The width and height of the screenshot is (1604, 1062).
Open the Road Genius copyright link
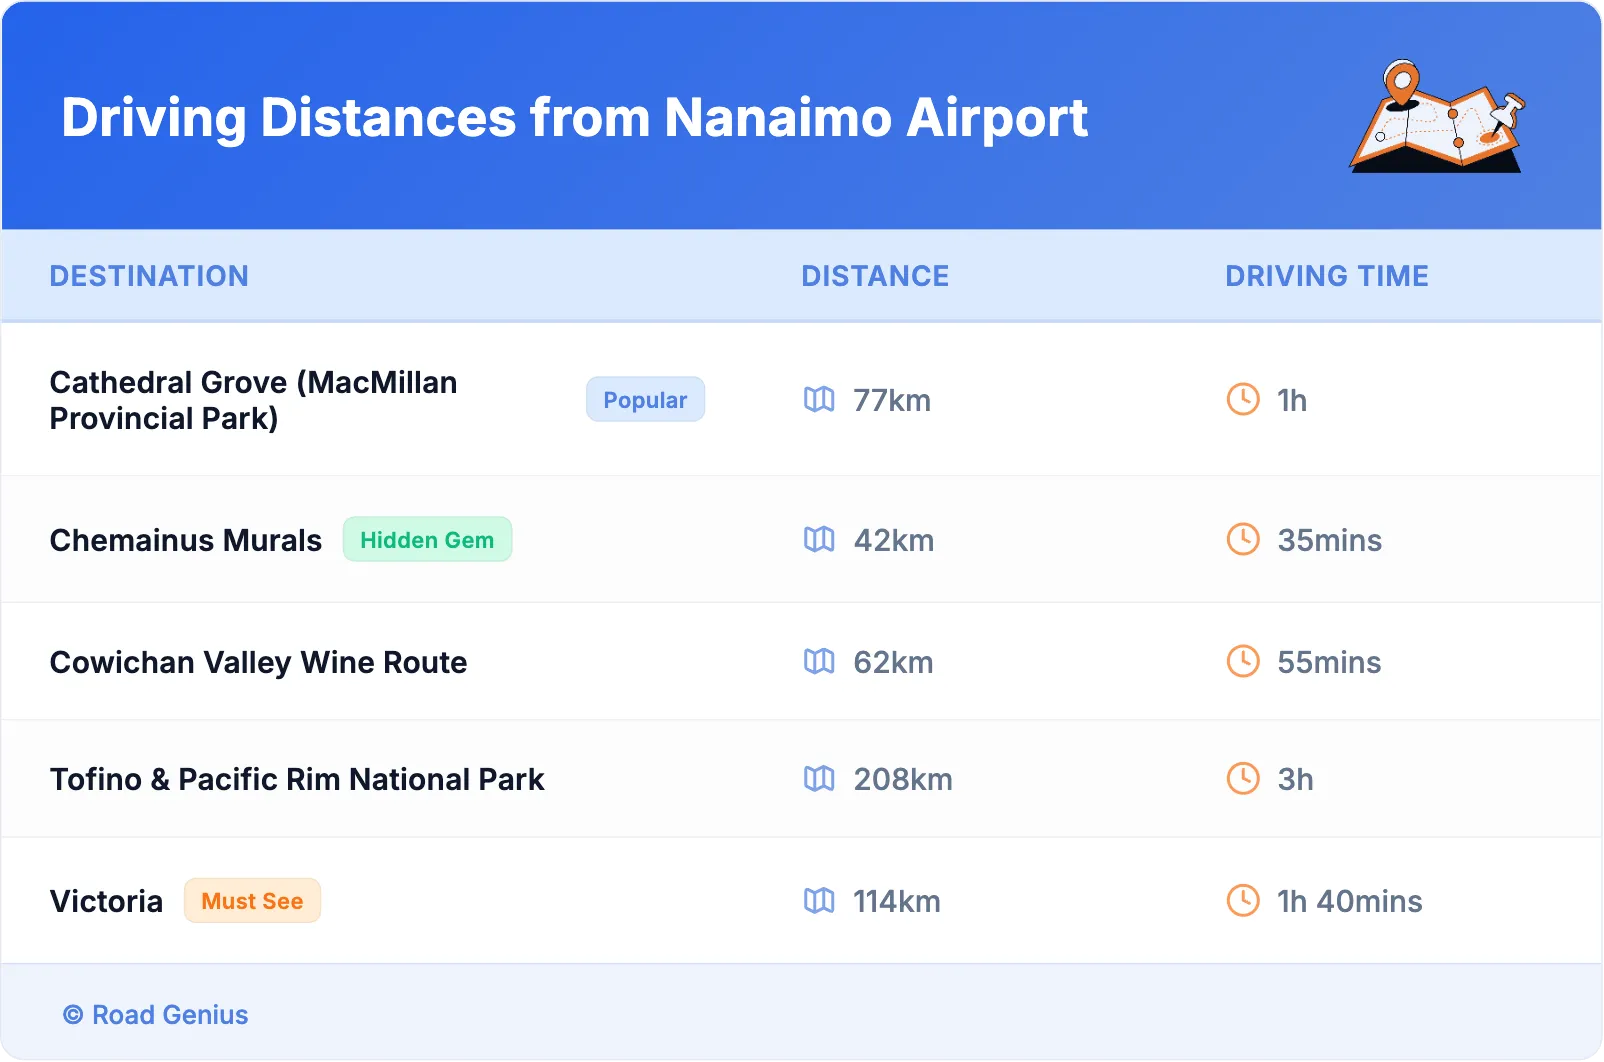click(x=156, y=1015)
